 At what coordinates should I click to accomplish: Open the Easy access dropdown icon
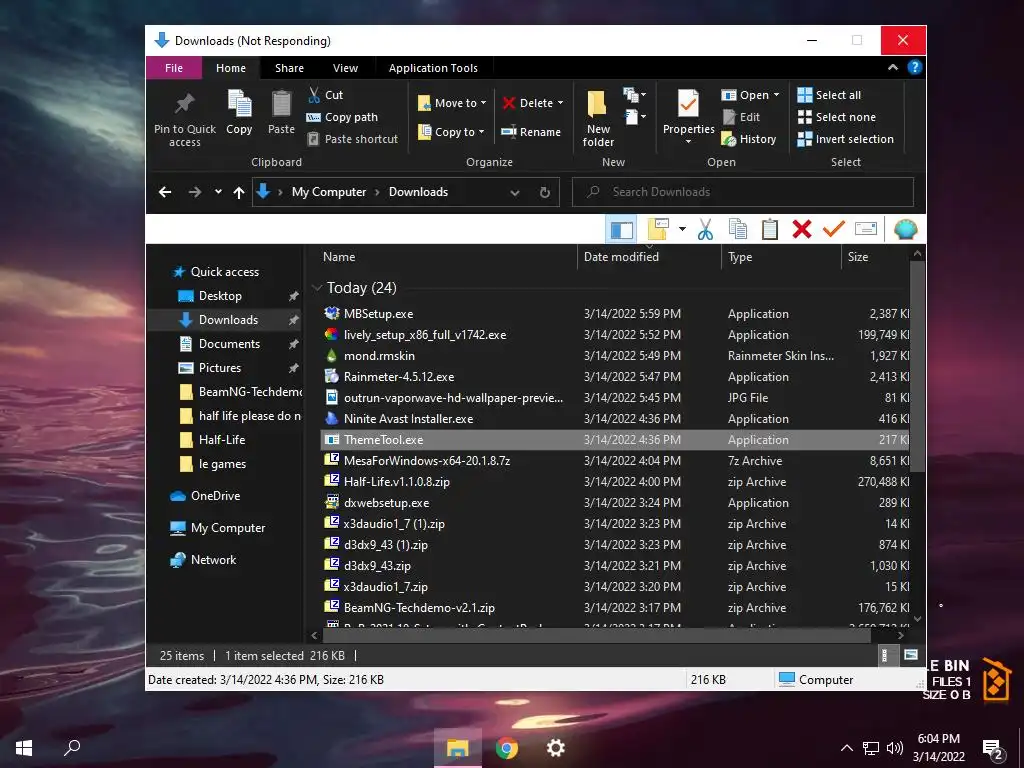point(634,118)
